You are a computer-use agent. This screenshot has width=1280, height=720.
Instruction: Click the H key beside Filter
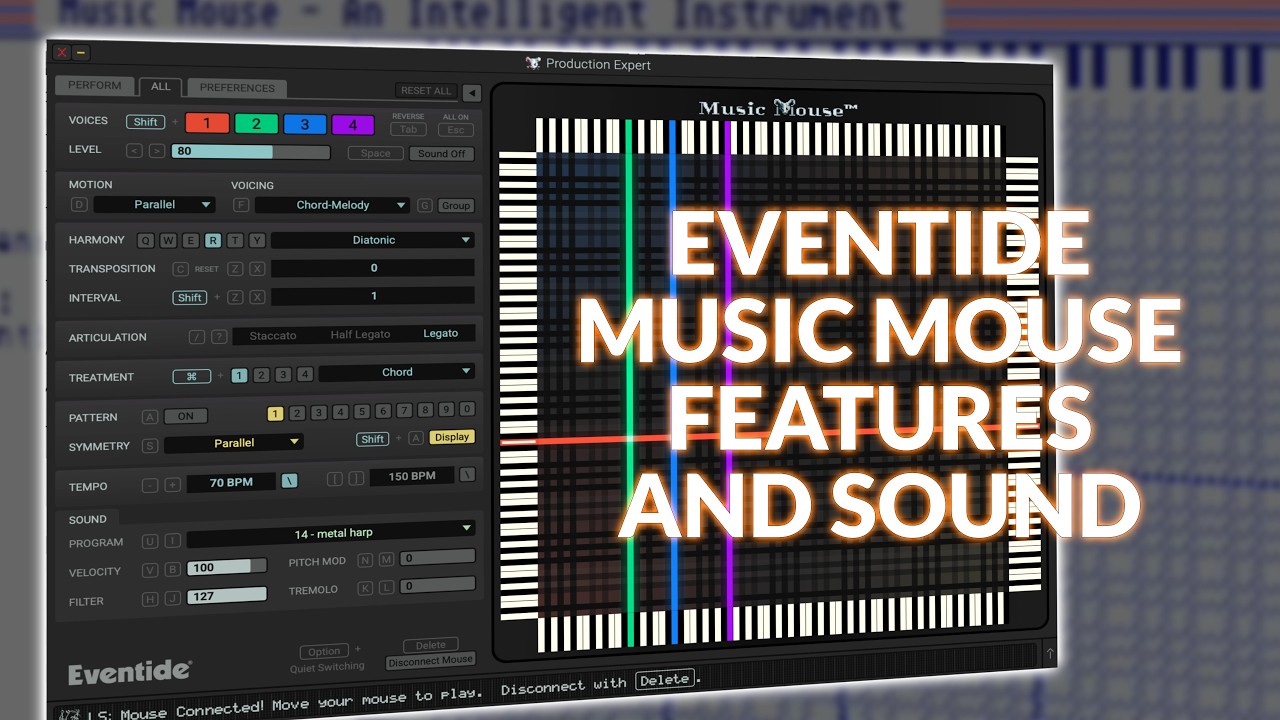(150, 600)
